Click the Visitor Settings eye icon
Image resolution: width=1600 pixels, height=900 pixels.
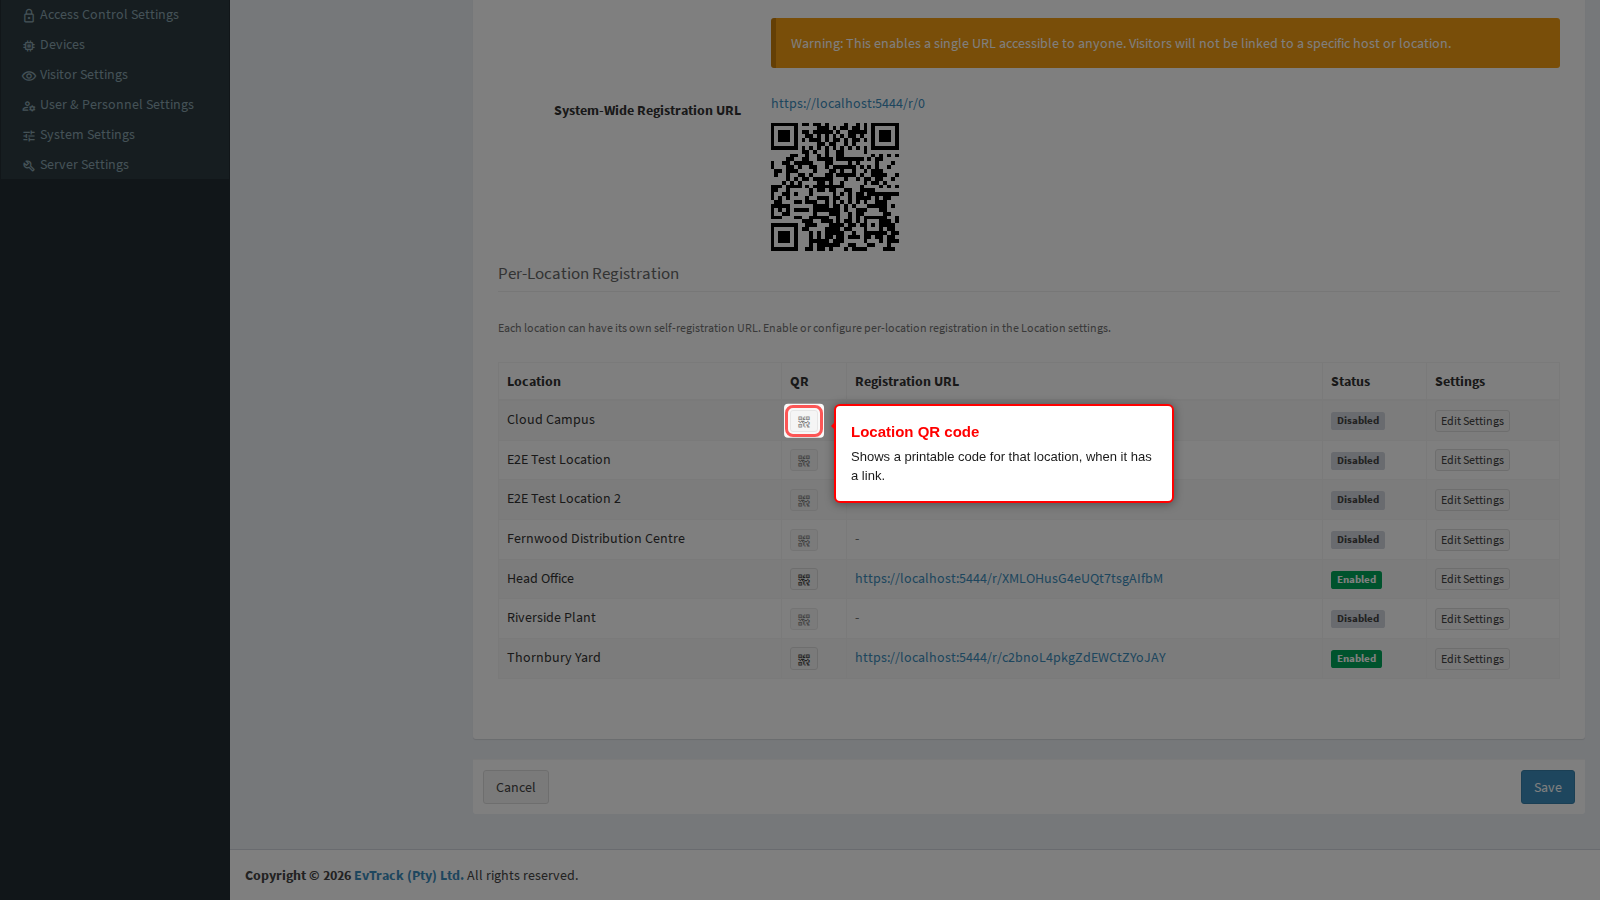tap(29, 76)
